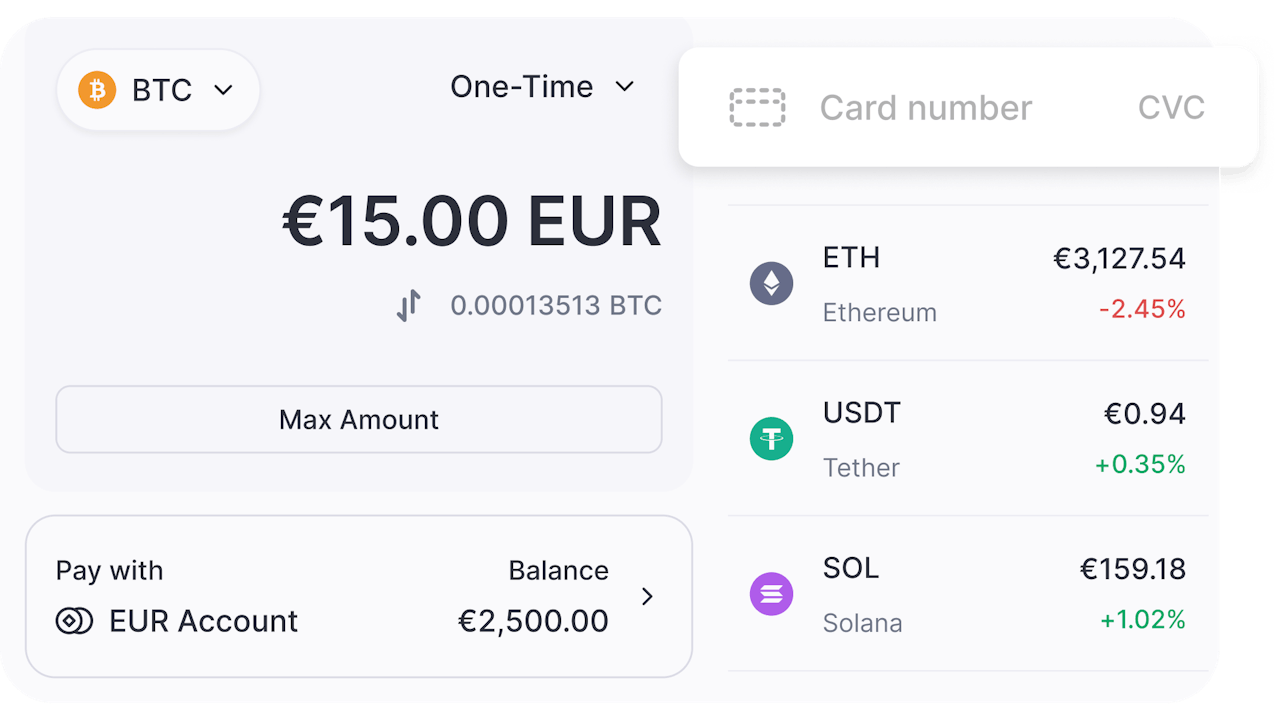Image resolution: width=1280 pixels, height=720 pixels.
Task: Click the chevron beside the EUR balance
Action: pyautogui.click(x=647, y=596)
